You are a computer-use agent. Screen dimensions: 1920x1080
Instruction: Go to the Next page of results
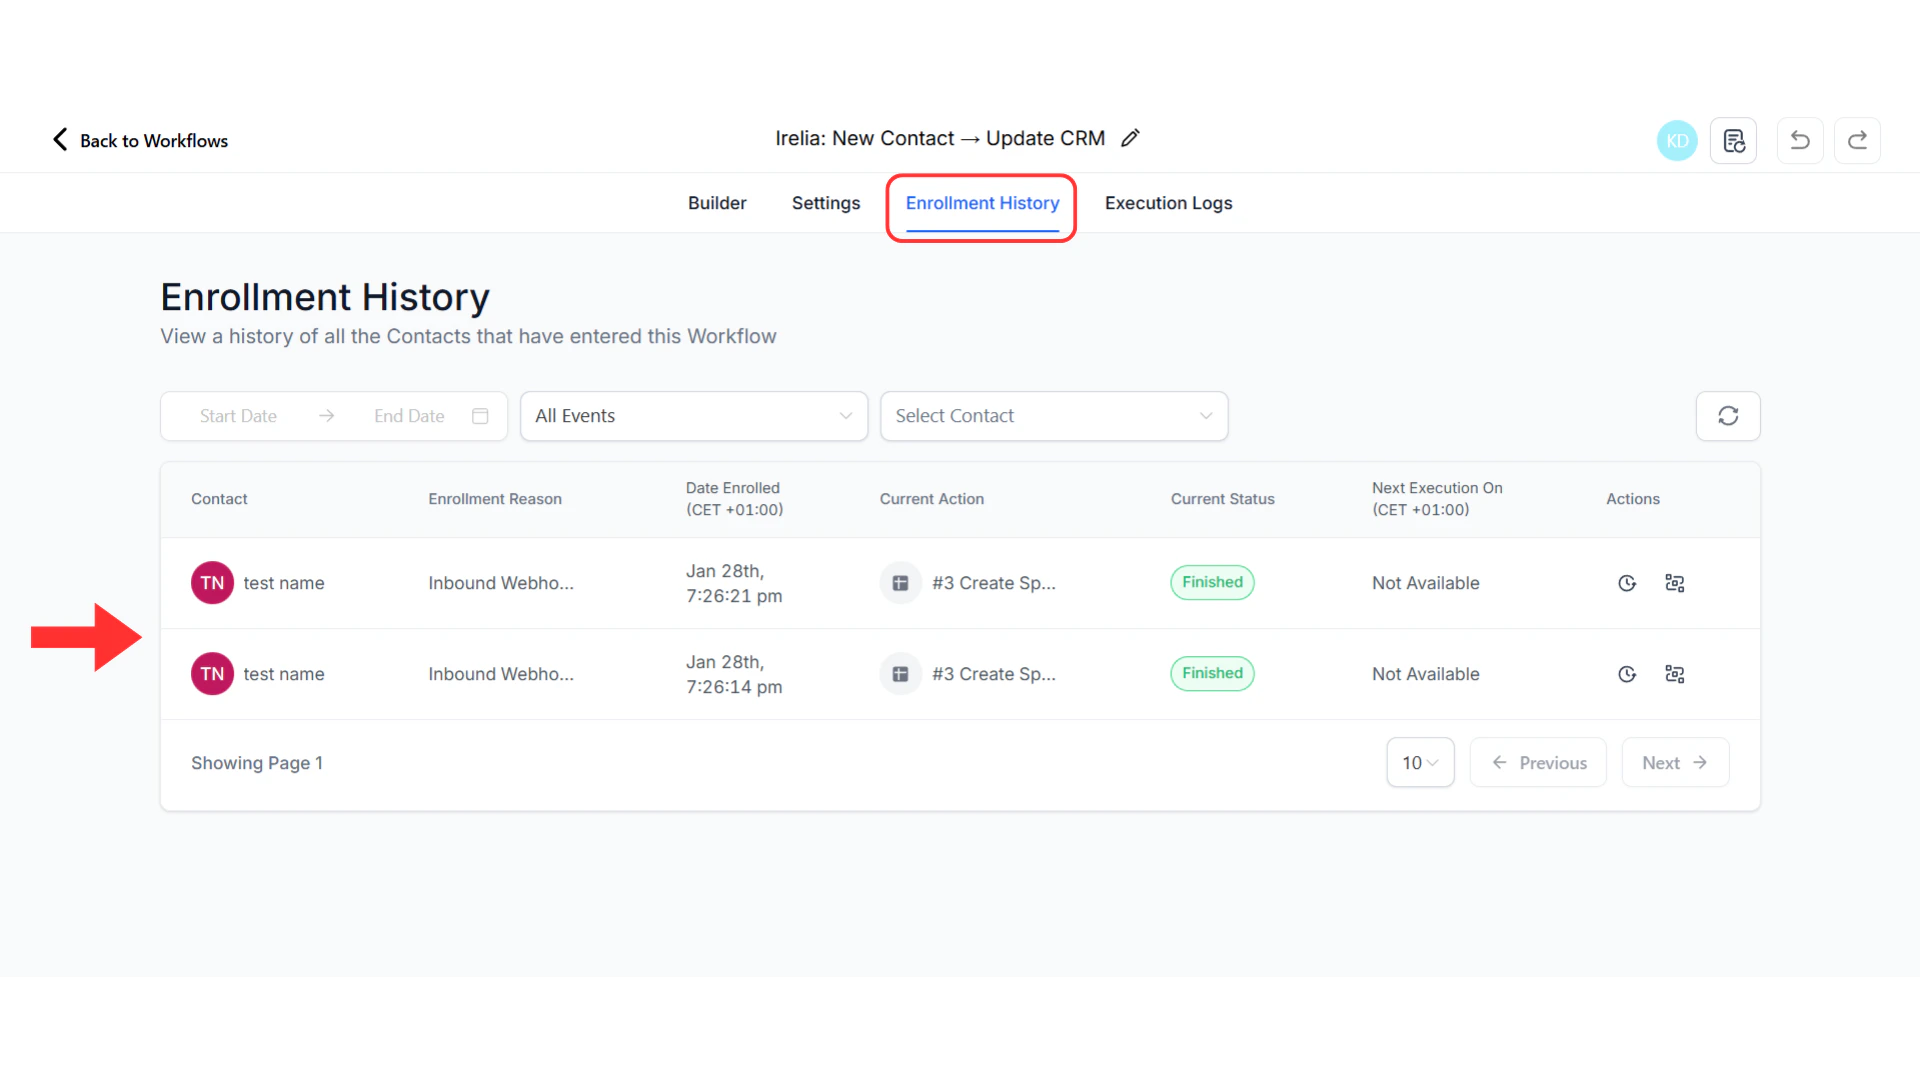tap(1675, 762)
